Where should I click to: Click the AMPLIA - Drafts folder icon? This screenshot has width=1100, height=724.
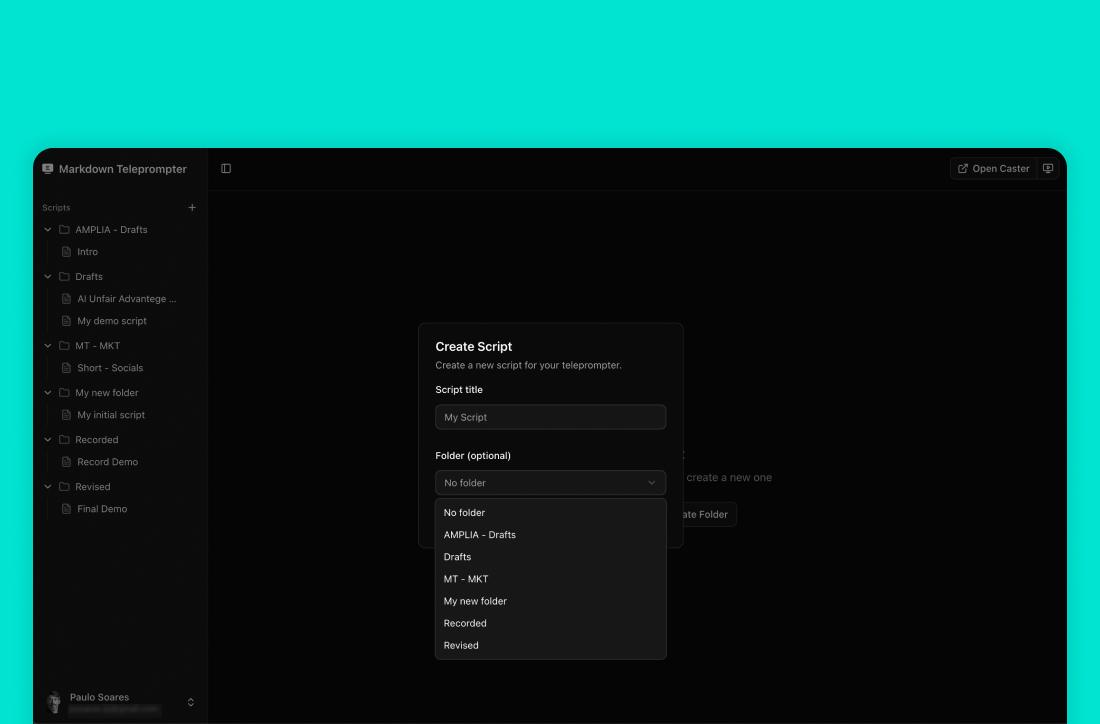point(63,229)
